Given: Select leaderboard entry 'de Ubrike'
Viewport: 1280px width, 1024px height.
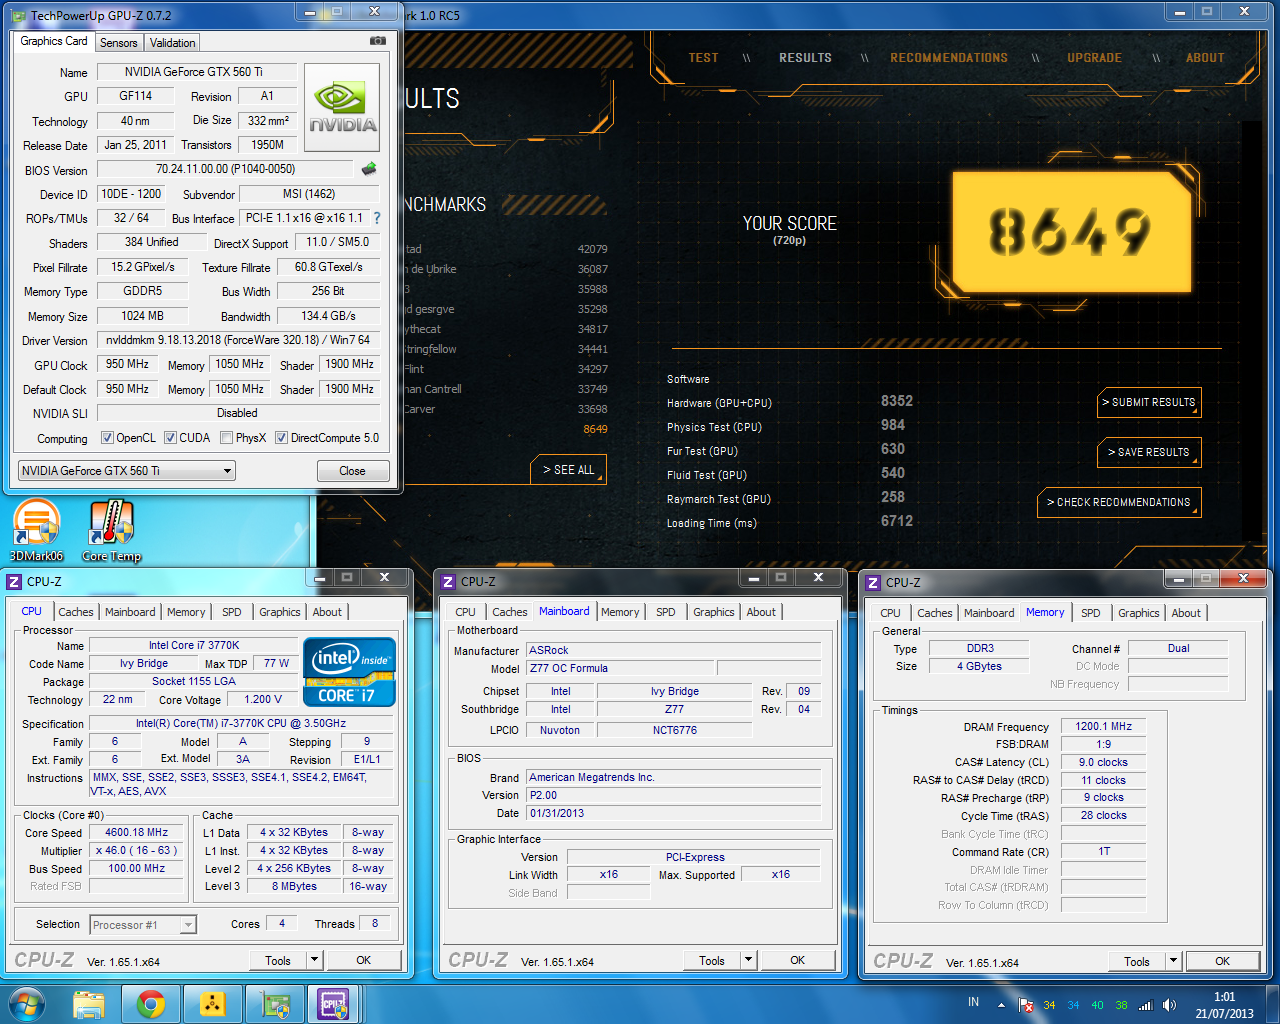Looking at the screenshot, I should [x=430, y=269].
